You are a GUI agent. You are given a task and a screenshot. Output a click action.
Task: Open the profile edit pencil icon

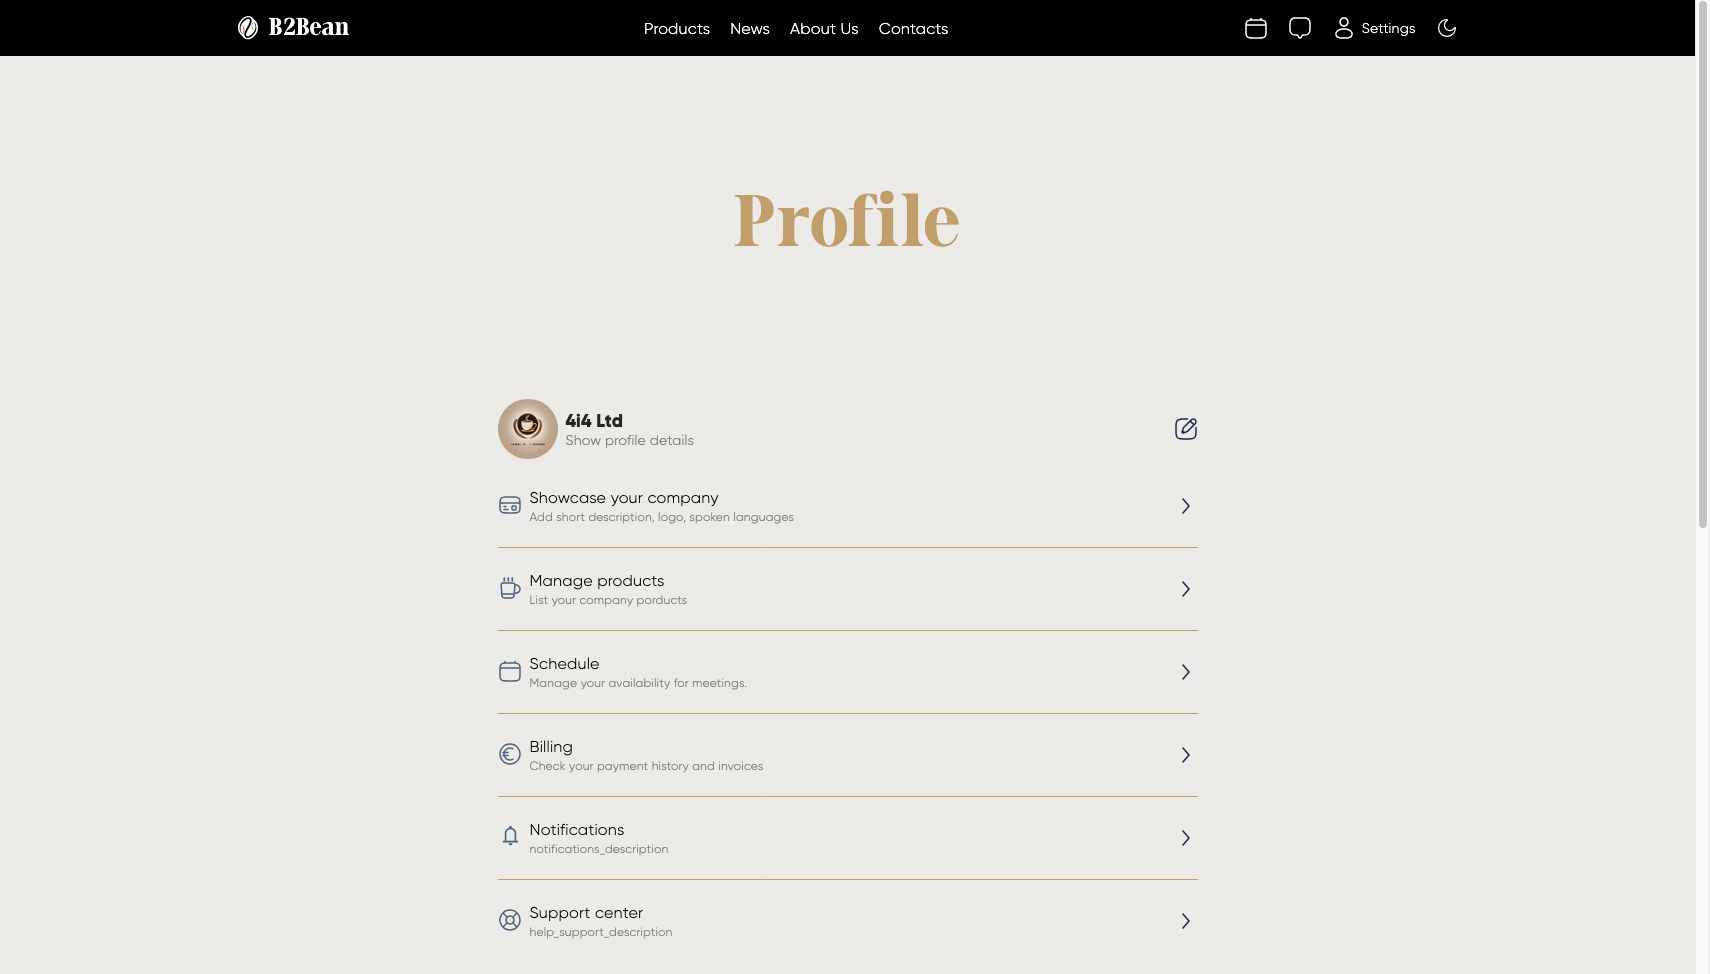coord(1185,428)
